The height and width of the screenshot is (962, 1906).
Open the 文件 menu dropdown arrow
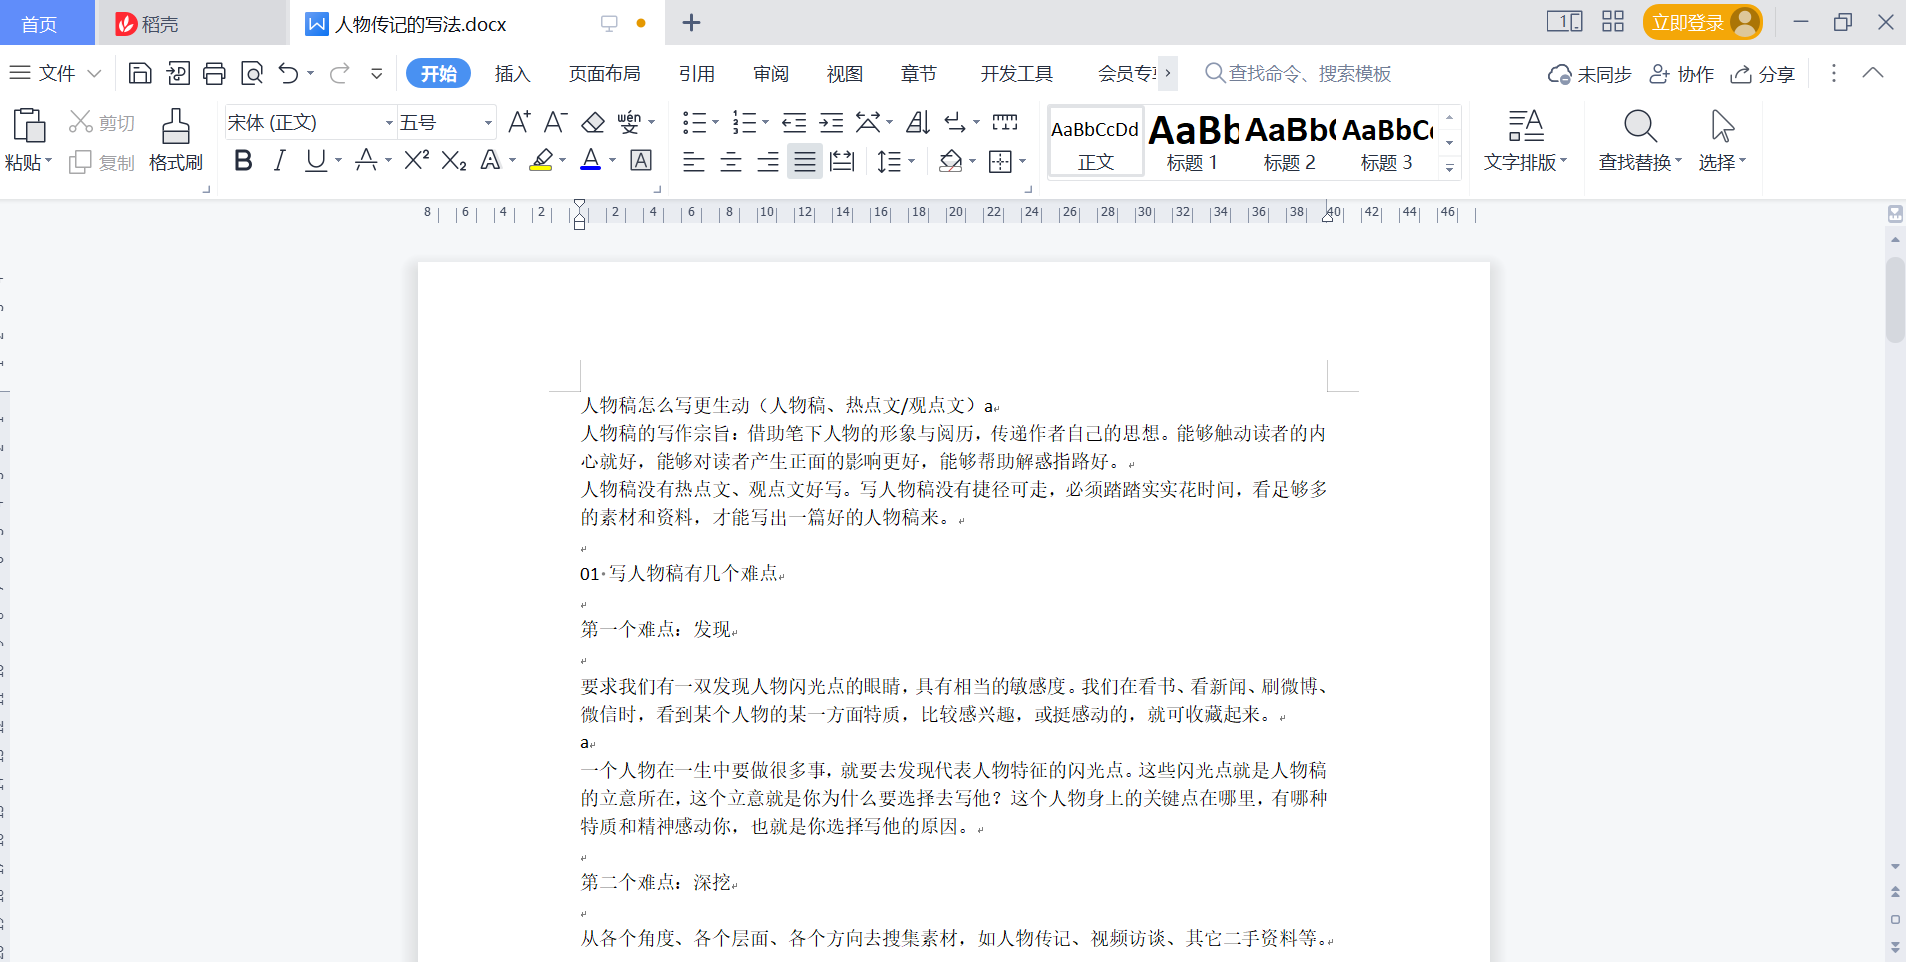click(95, 73)
